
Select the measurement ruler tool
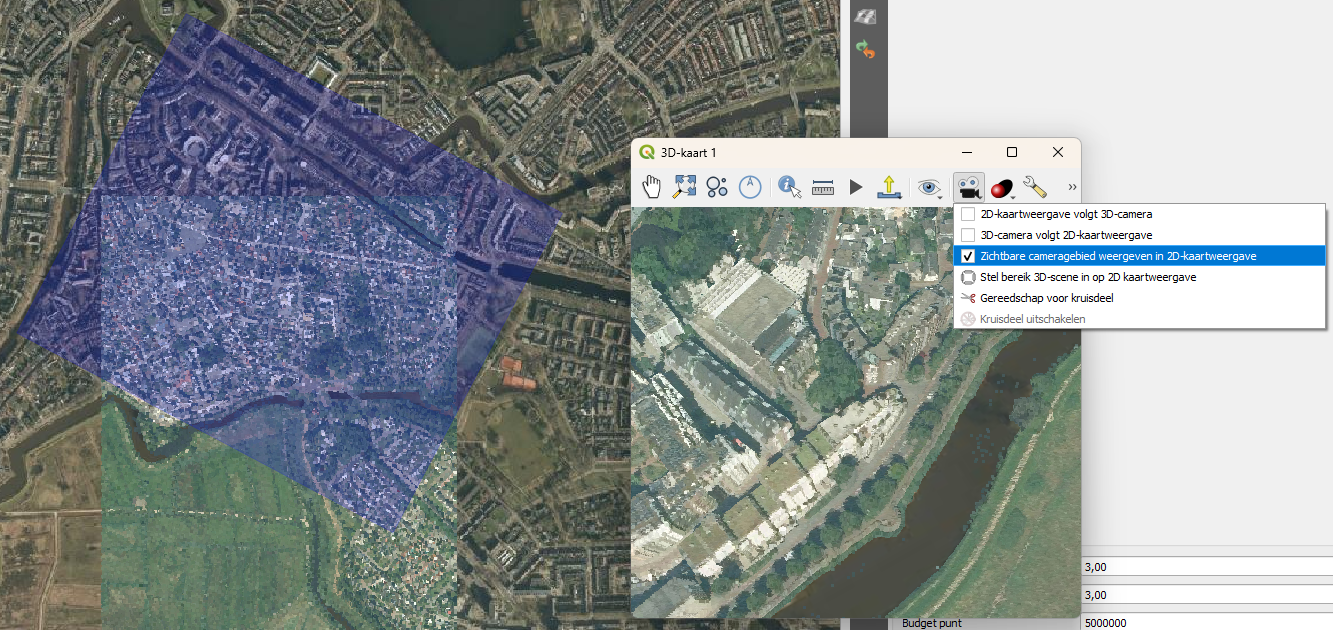[823, 187]
